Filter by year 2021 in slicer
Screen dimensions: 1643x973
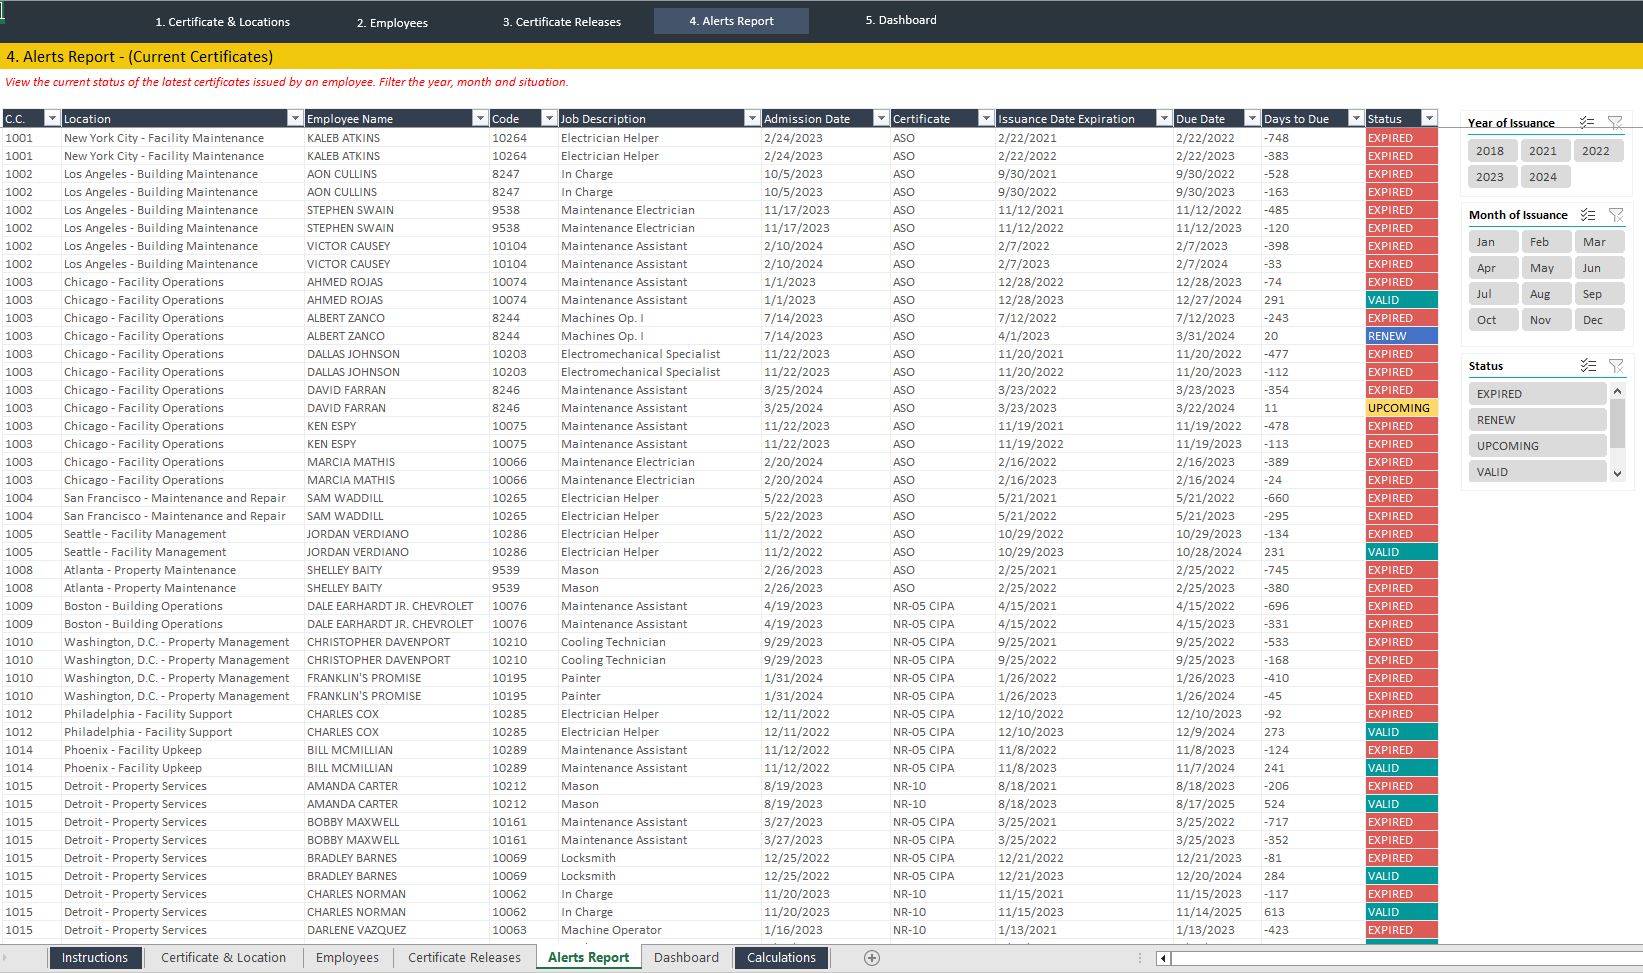pyautogui.click(x=1545, y=151)
